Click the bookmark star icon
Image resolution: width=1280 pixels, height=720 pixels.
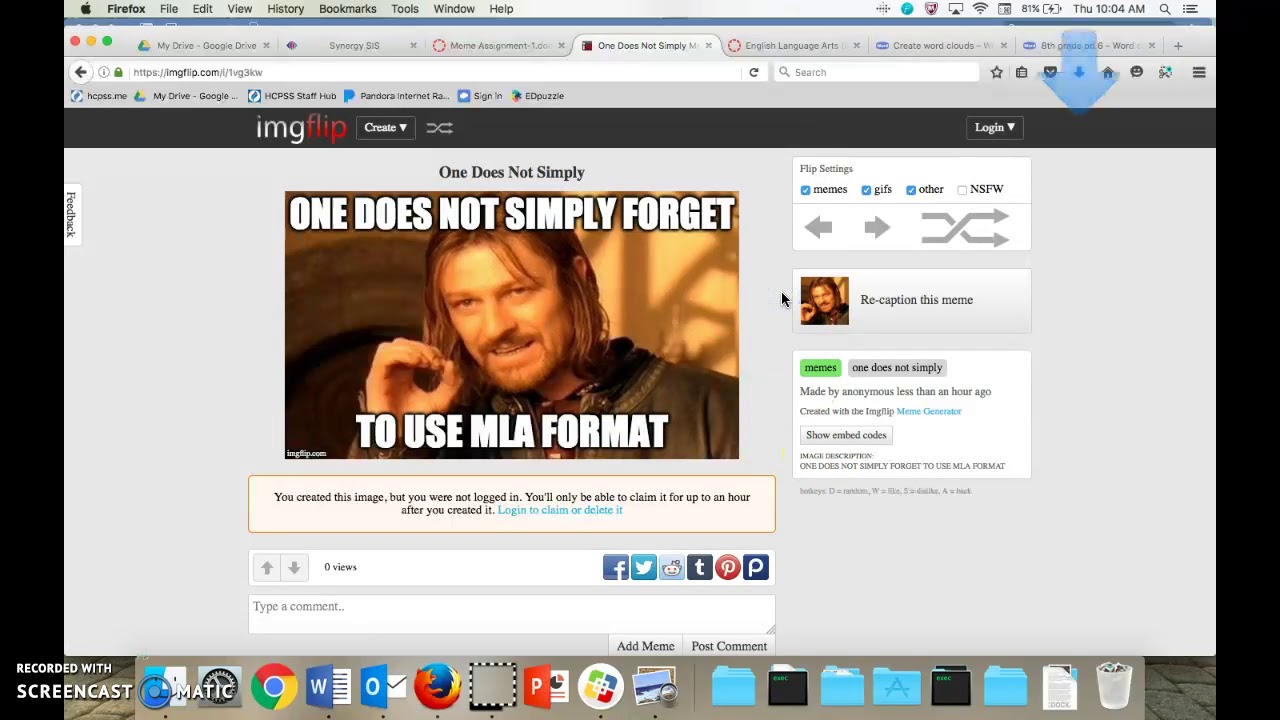[x=997, y=72]
